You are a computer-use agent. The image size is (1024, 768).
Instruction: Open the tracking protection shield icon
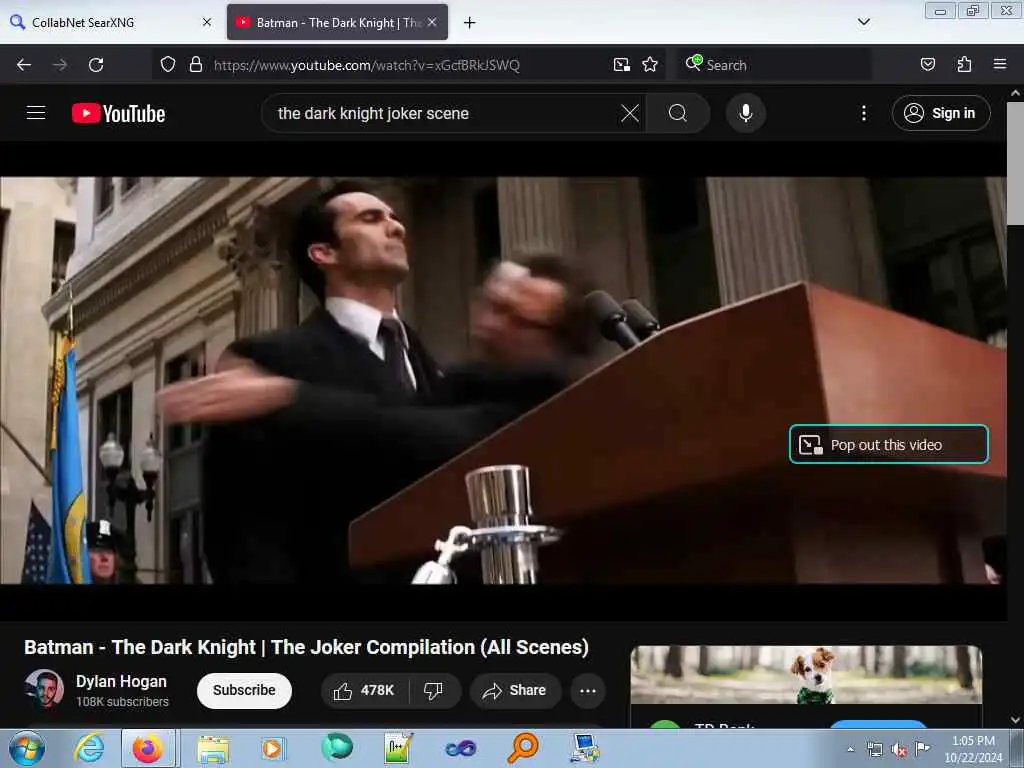pos(168,65)
